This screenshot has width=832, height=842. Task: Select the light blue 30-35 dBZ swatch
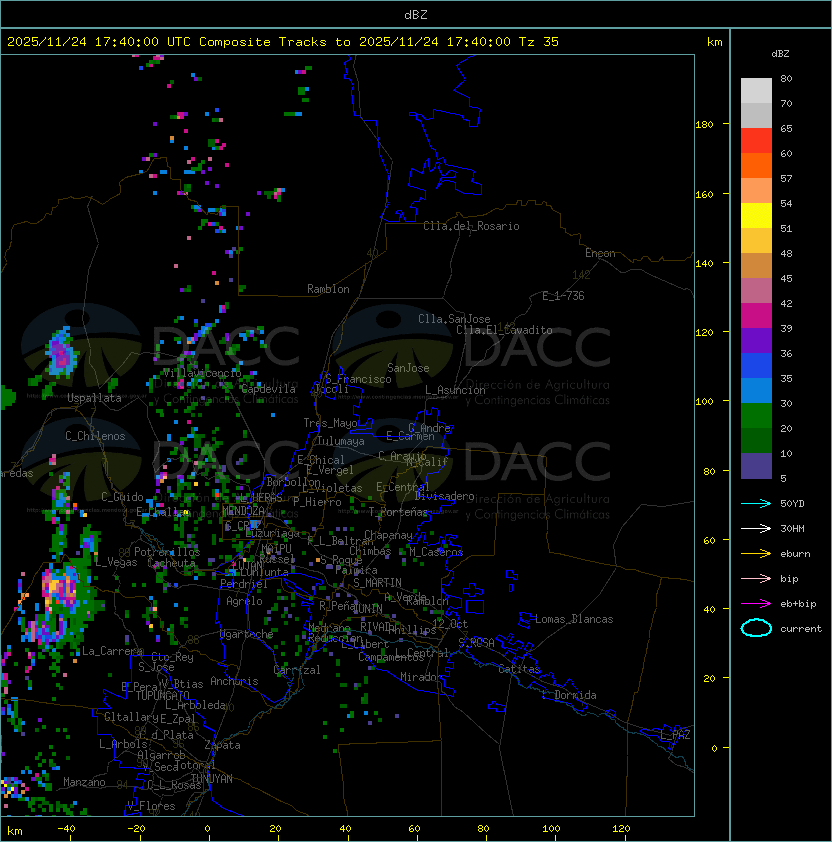pyautogui.click(x=756, y=391)
